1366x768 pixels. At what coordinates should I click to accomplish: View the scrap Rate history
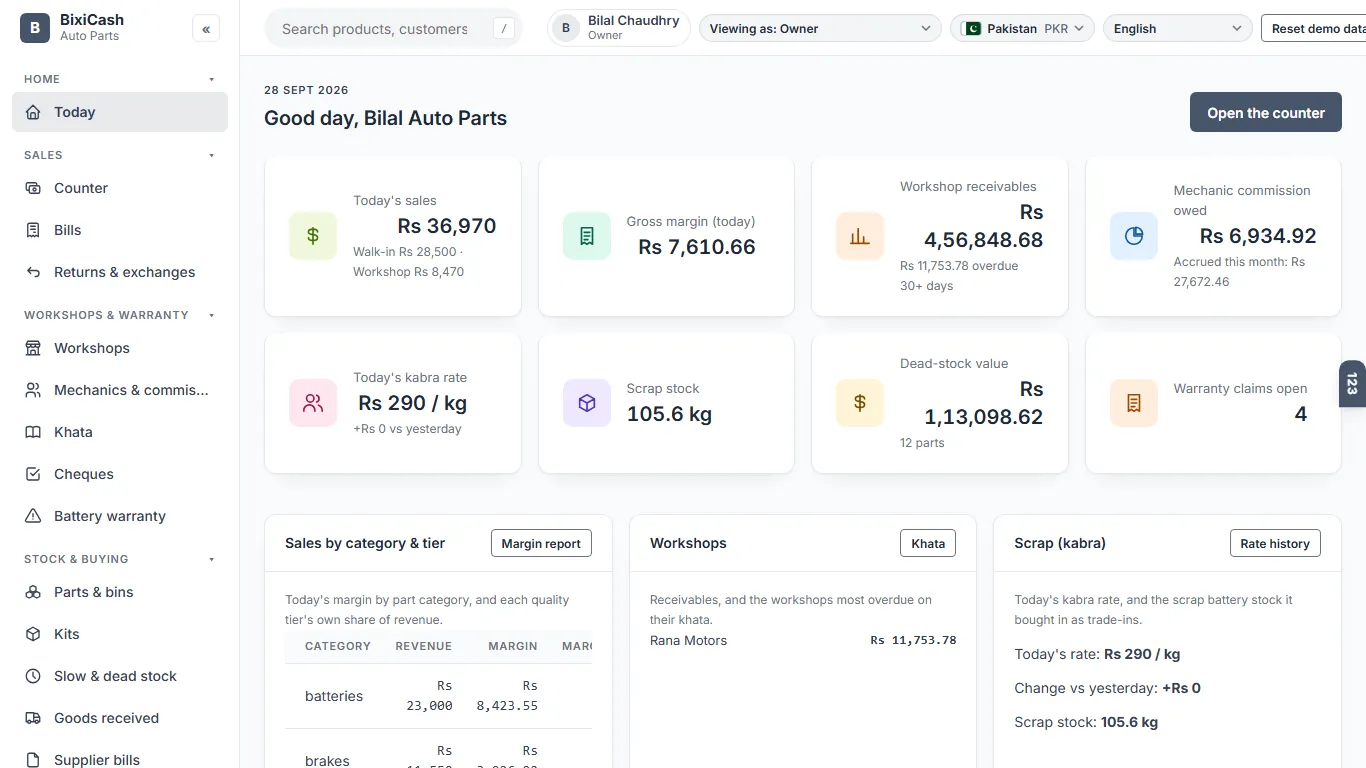[1275, 543]
